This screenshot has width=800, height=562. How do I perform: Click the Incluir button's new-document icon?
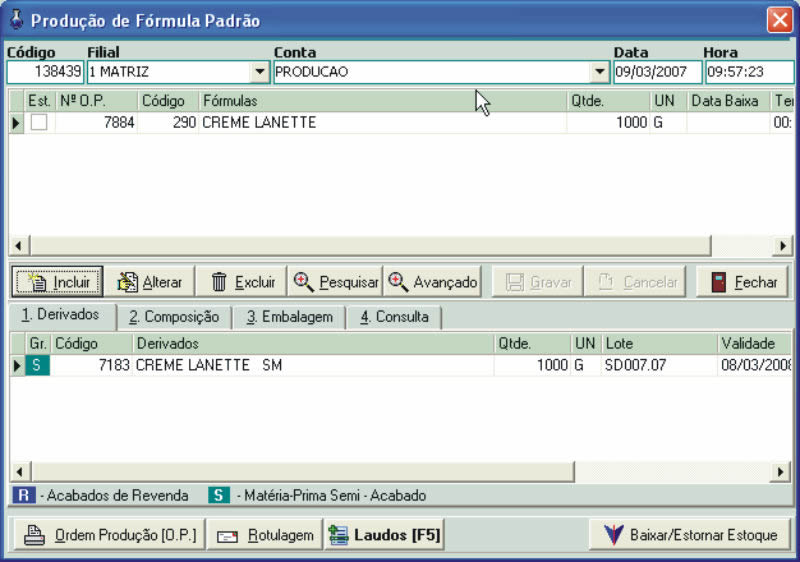pos(37,282)
